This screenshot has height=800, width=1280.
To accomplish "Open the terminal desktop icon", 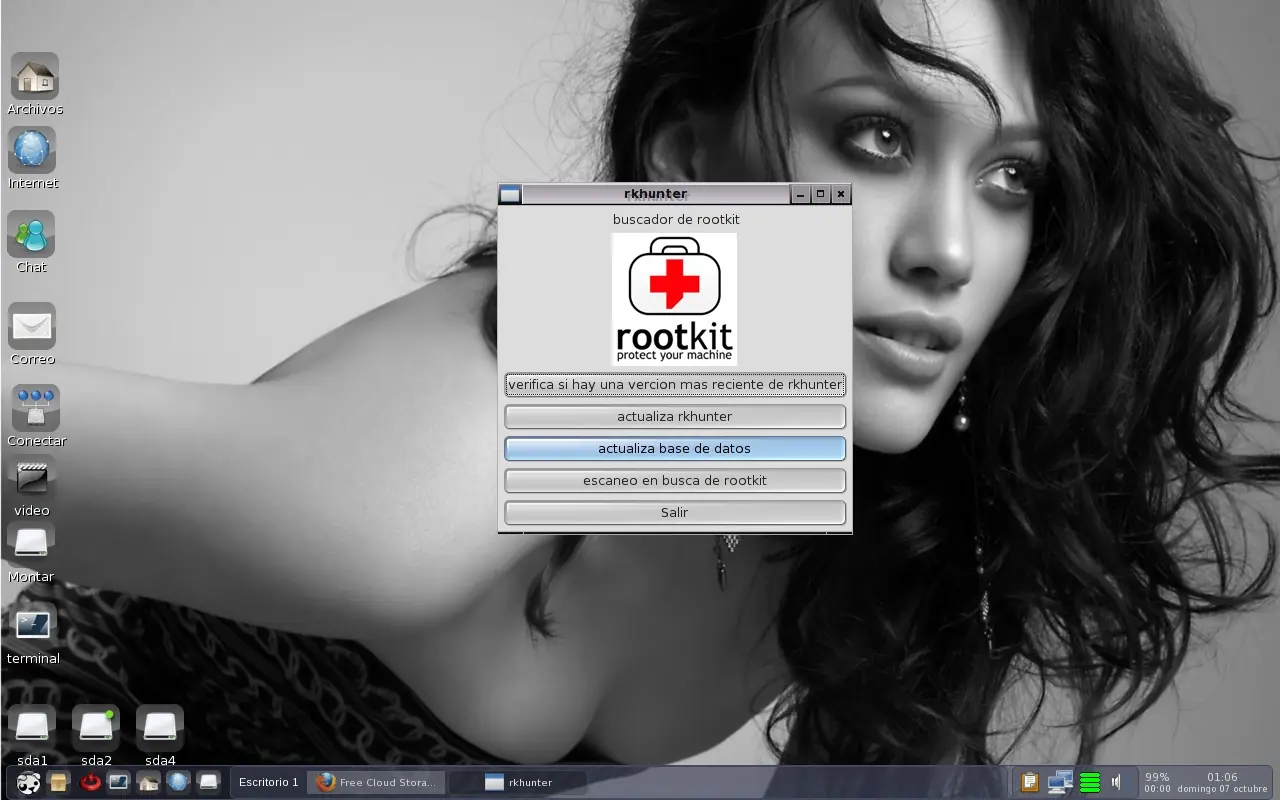I will (32, 624).
